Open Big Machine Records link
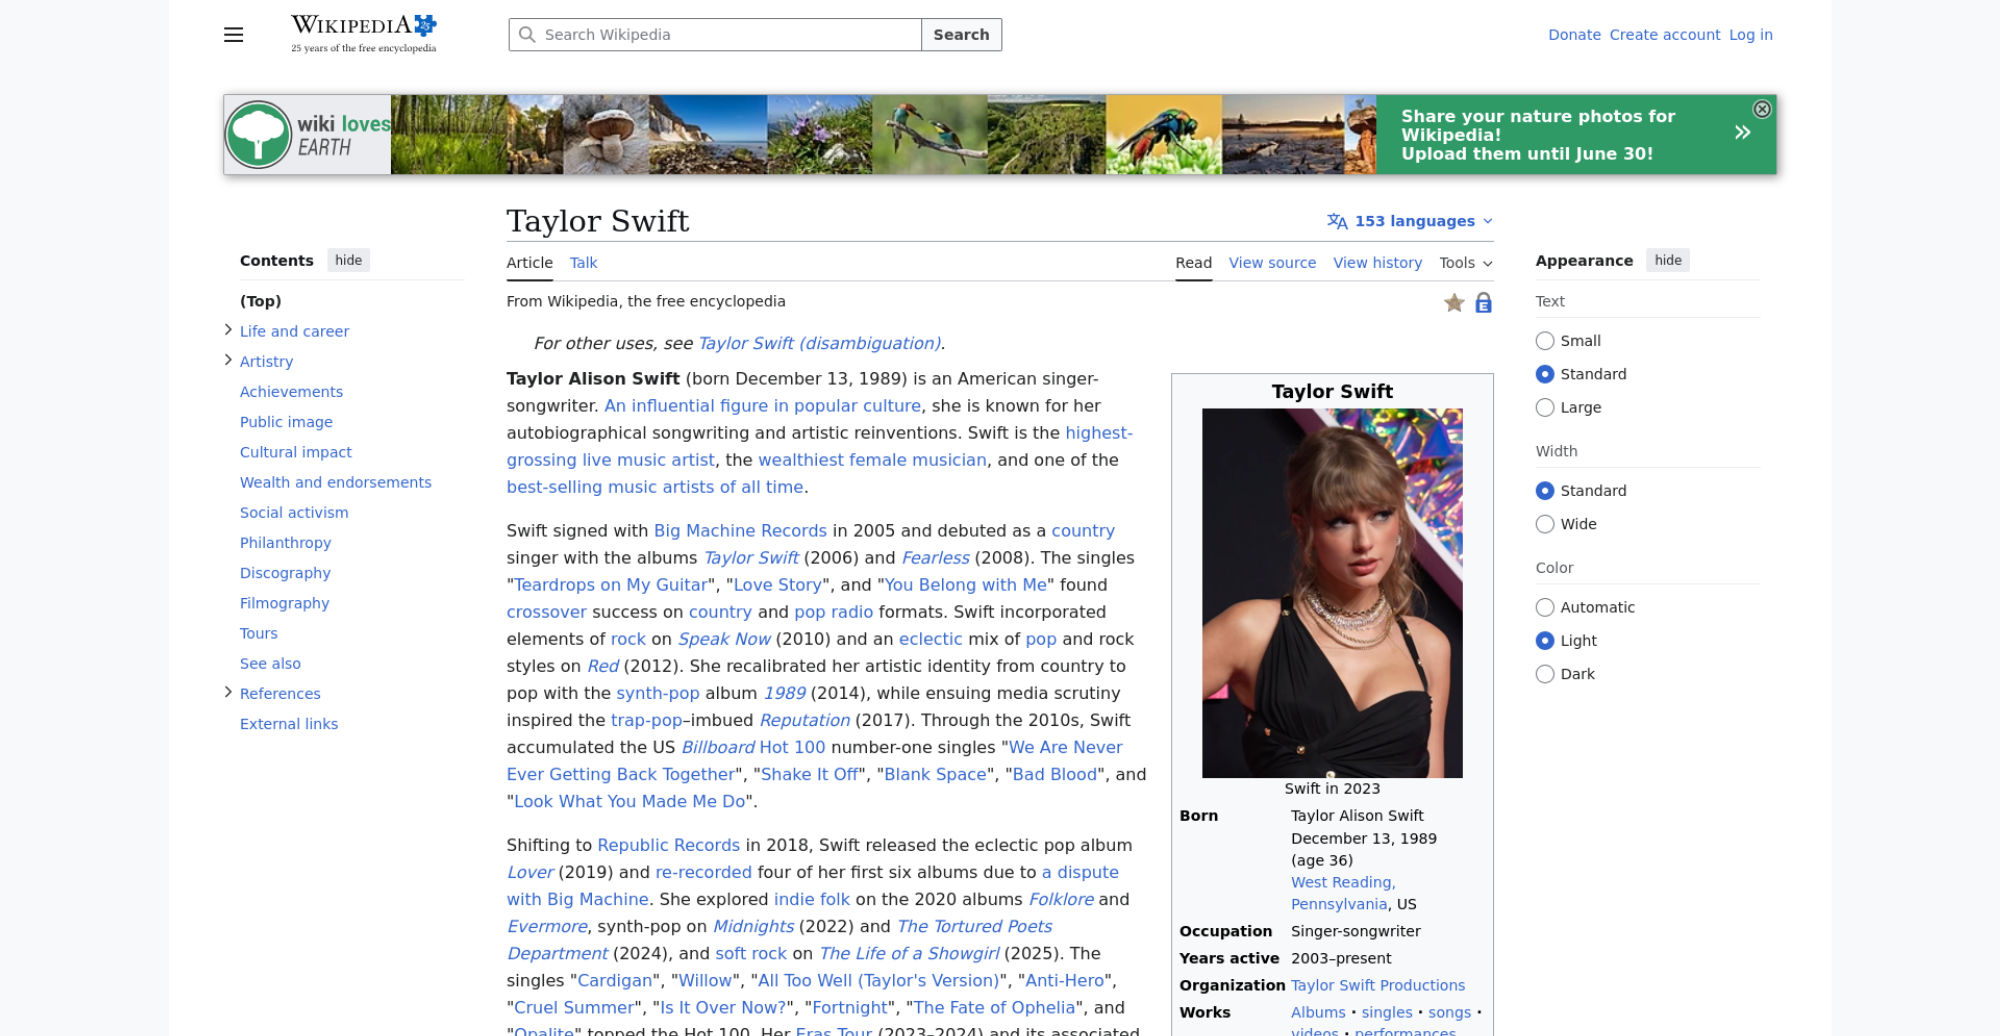 (x=740, y=531)
